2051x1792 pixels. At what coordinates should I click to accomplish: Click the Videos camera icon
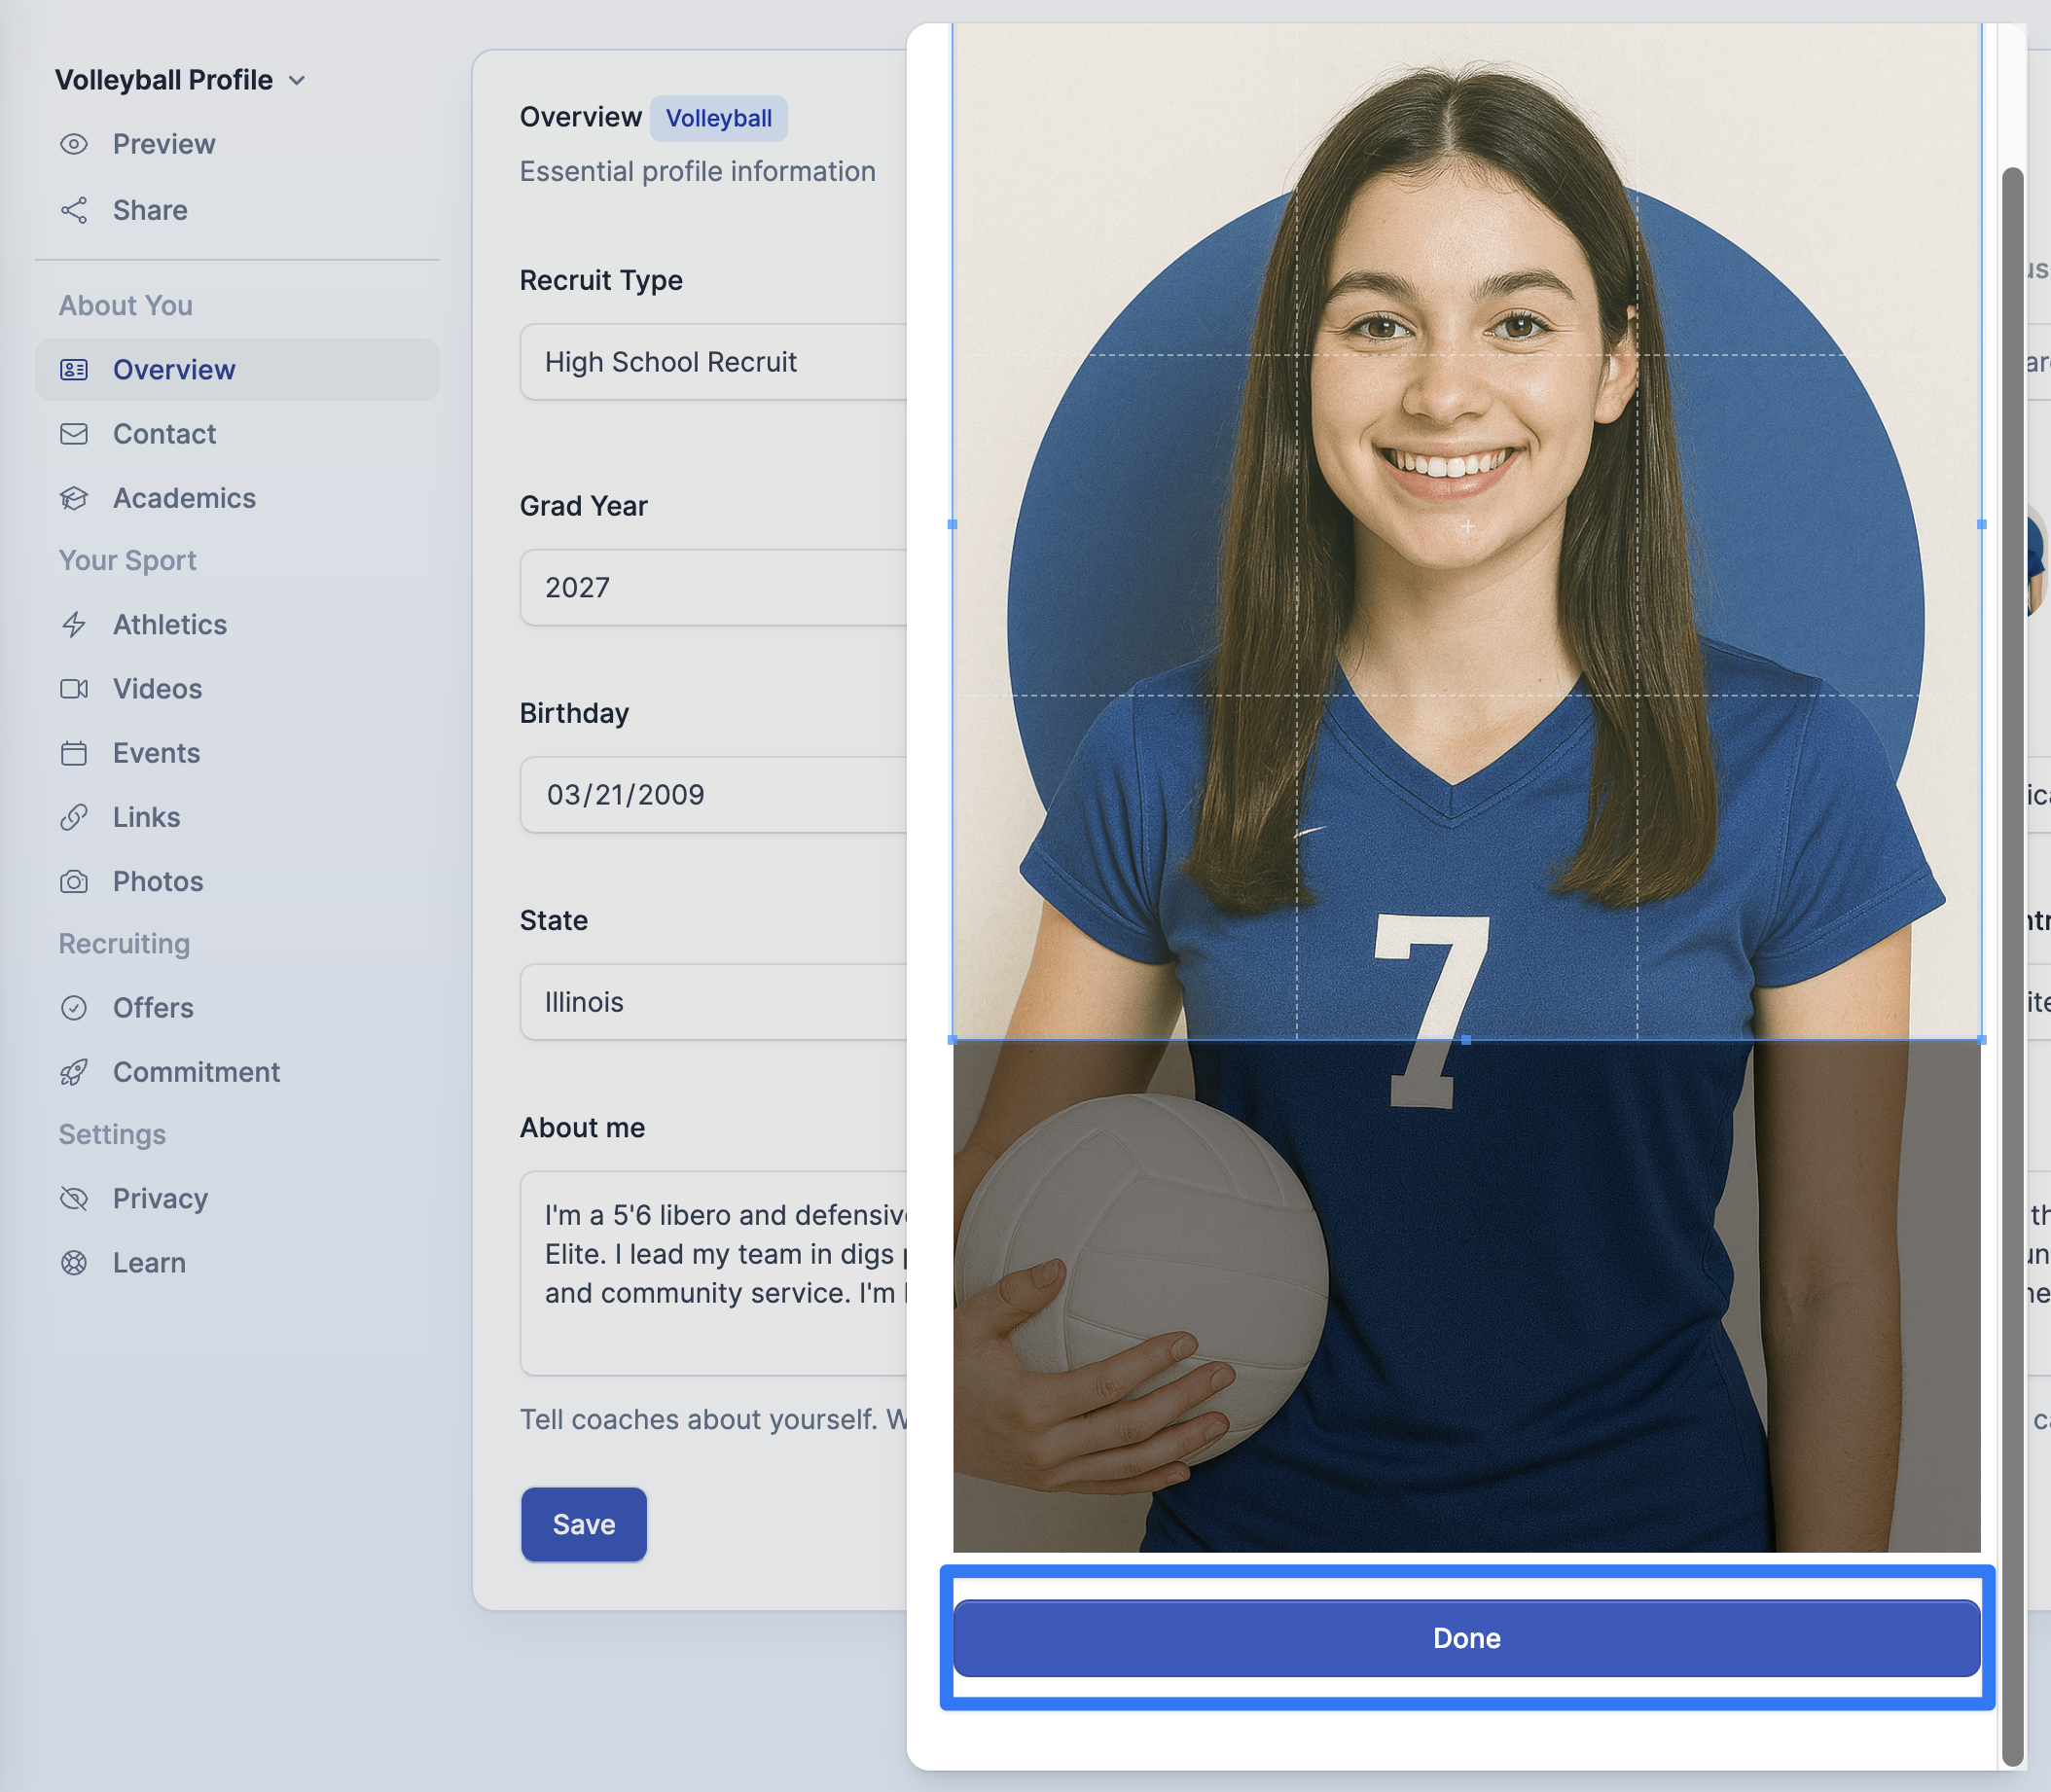coord(74,689)
